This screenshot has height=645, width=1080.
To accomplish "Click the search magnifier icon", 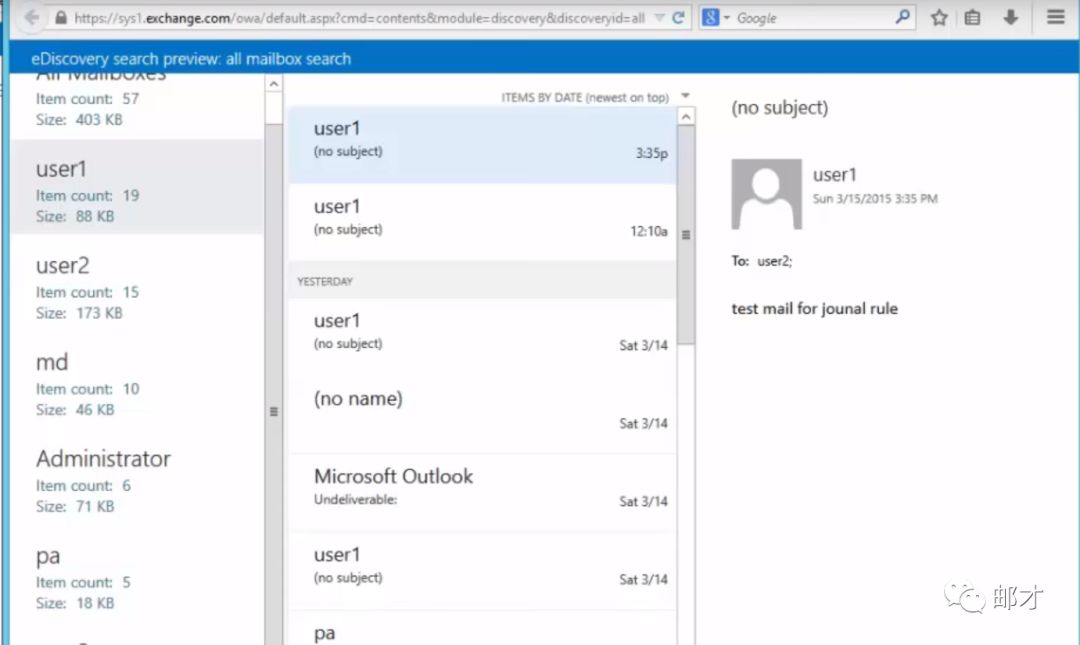I will pos(902,18).
